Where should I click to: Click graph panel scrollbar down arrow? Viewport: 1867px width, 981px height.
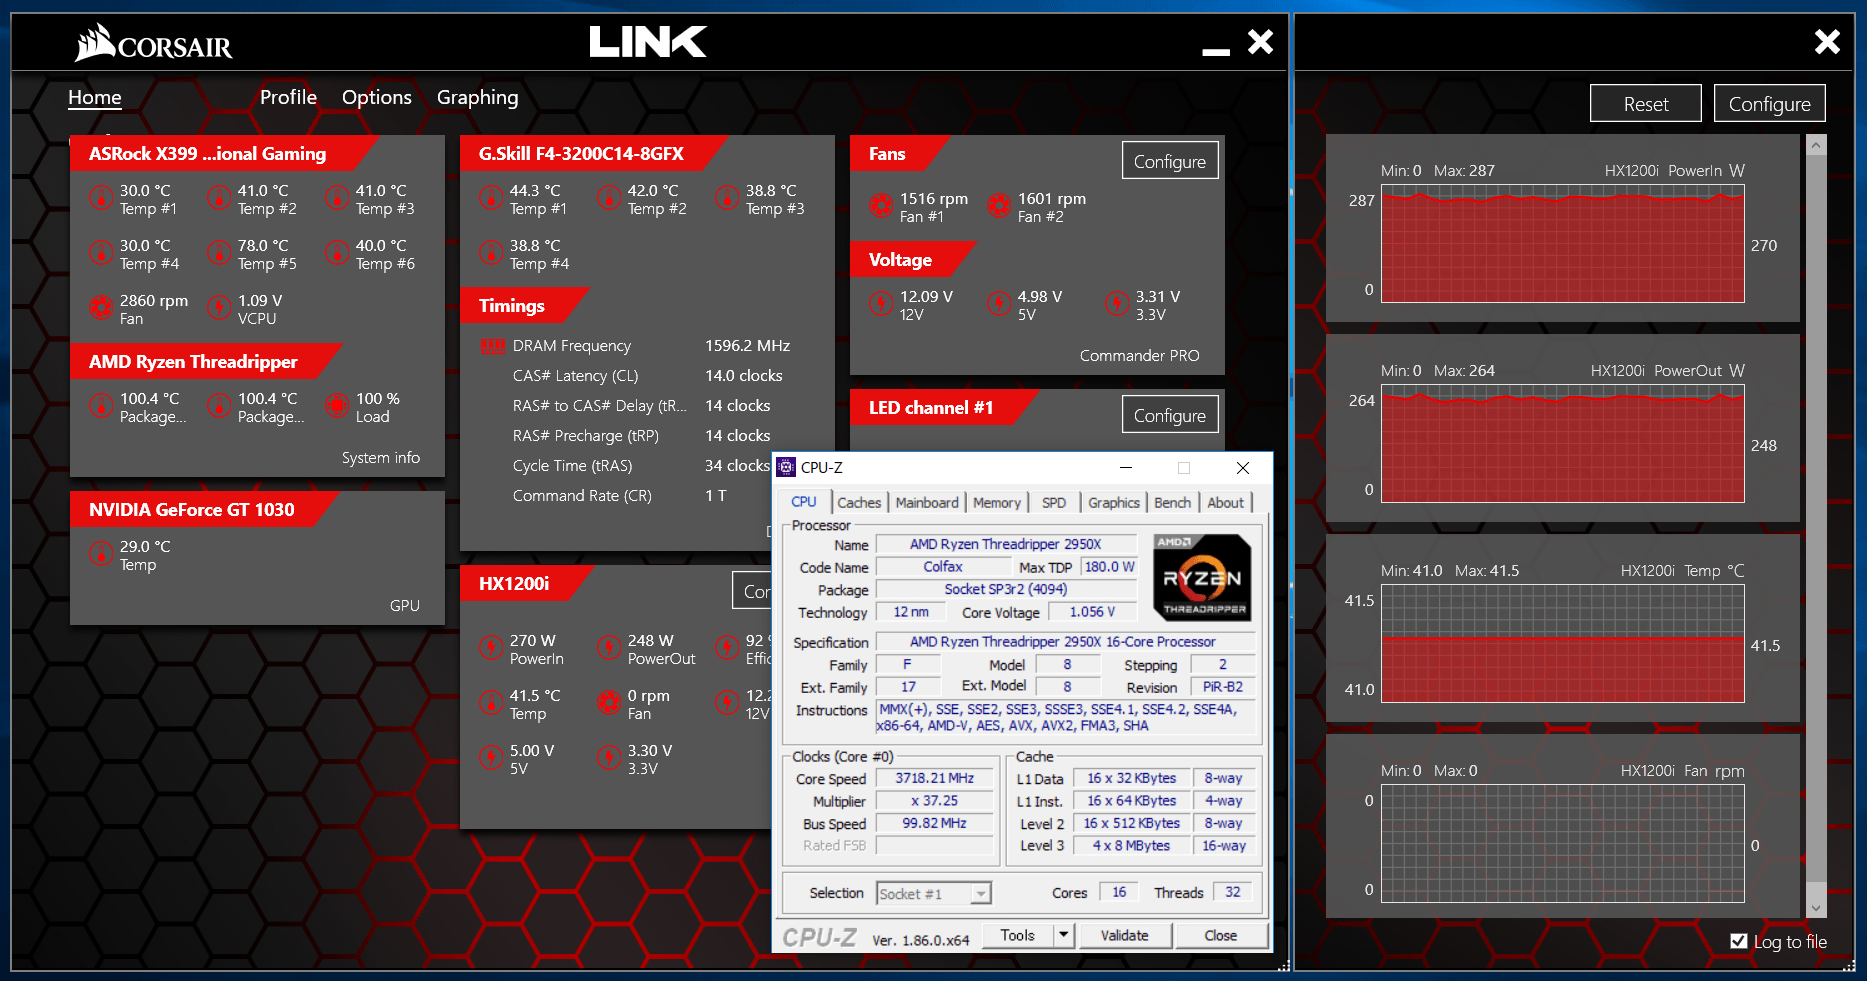click(1816, 908)
